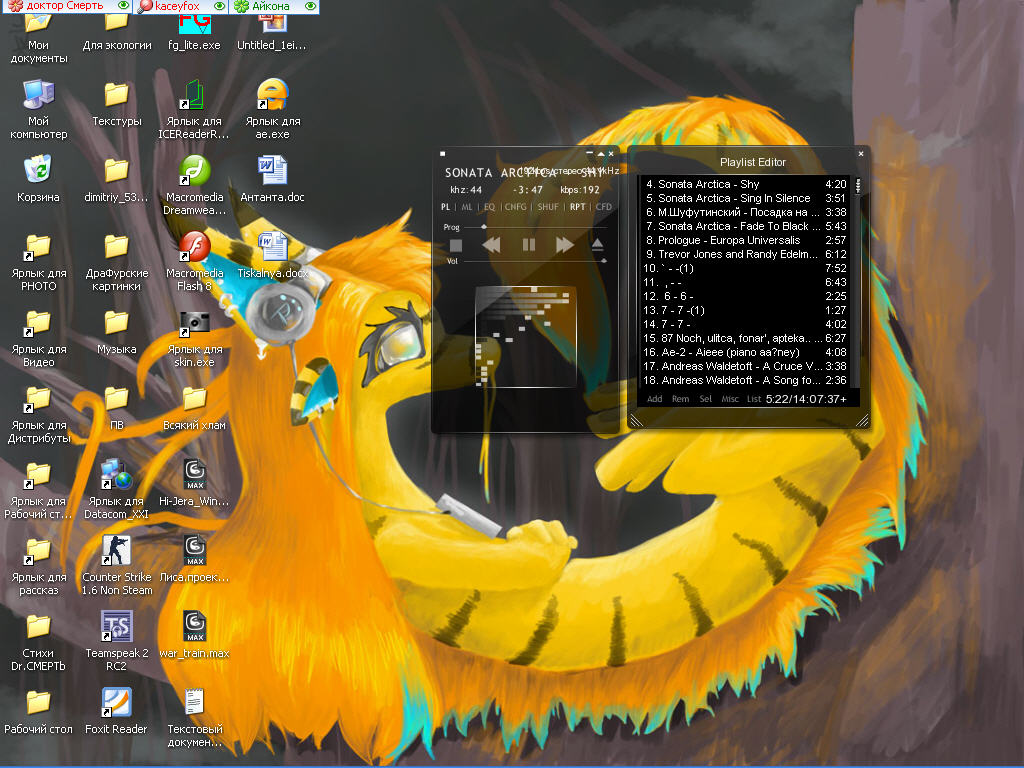Open Стихи Dr.СМЕРТЬ folder

38,628
